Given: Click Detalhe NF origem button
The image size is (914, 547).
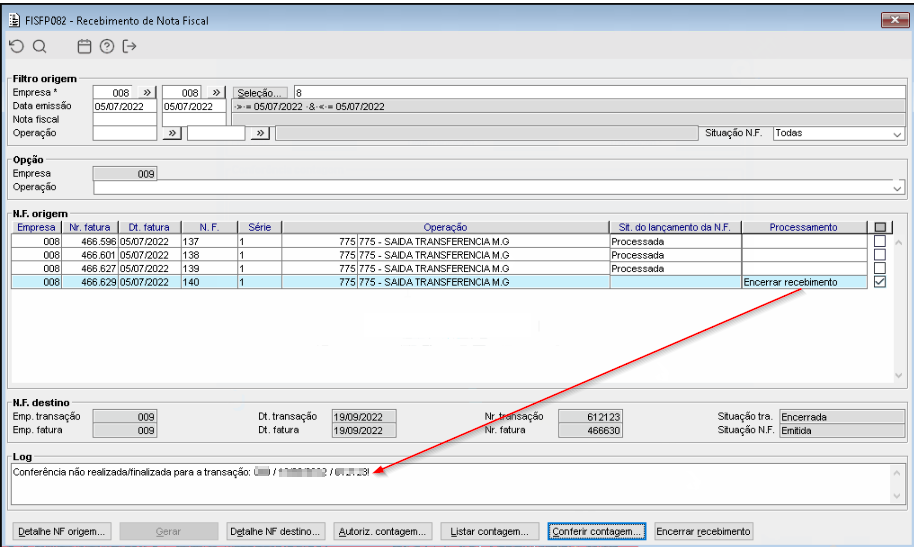Looking at the screenshot, I should click(61, 531).
